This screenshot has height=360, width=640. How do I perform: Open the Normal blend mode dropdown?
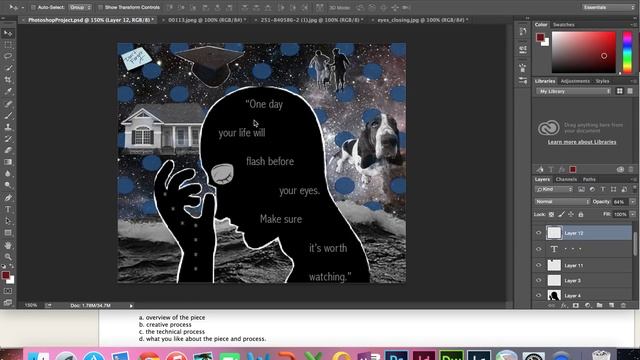click(x=562, y=202)
